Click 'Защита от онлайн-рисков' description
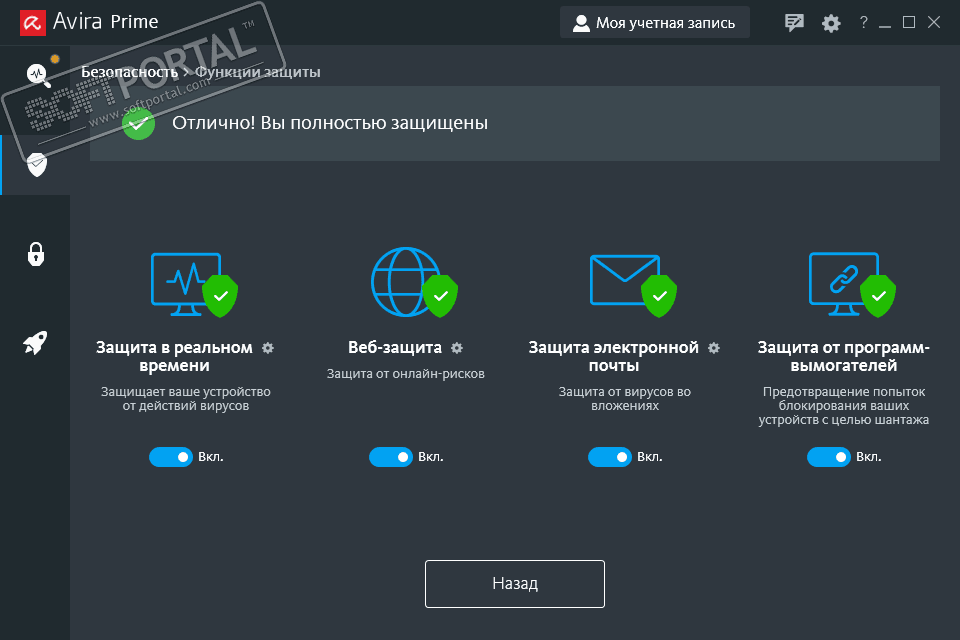Viewport: 960px width, 640px height. tap(405, 374)
